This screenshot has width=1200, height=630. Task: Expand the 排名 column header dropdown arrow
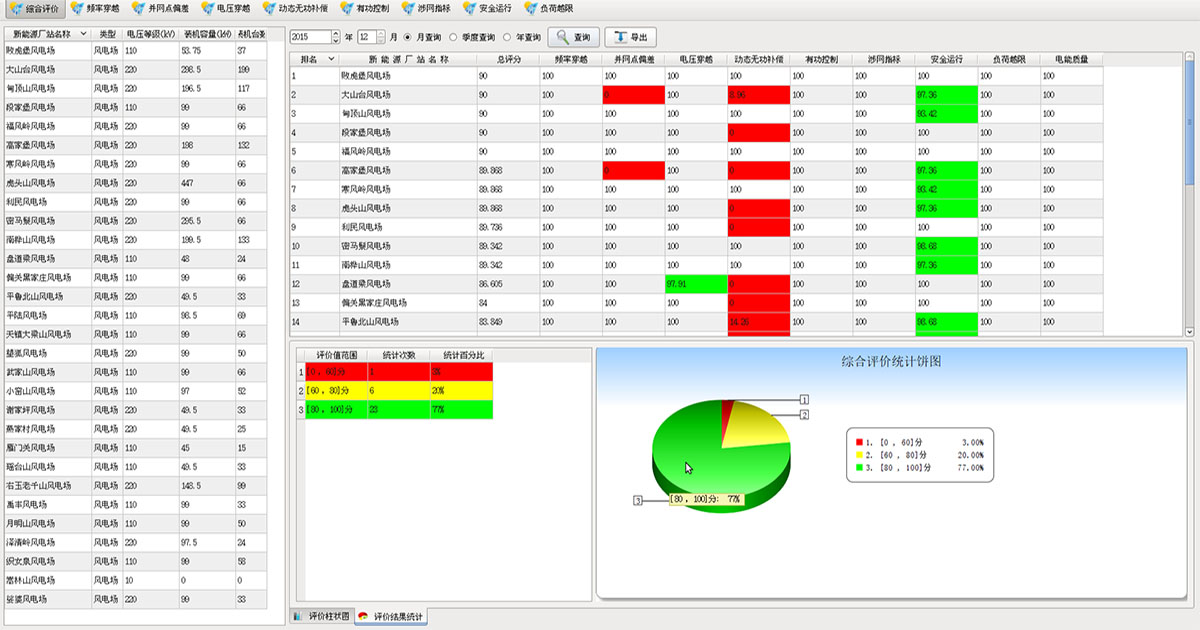(331, 59)
